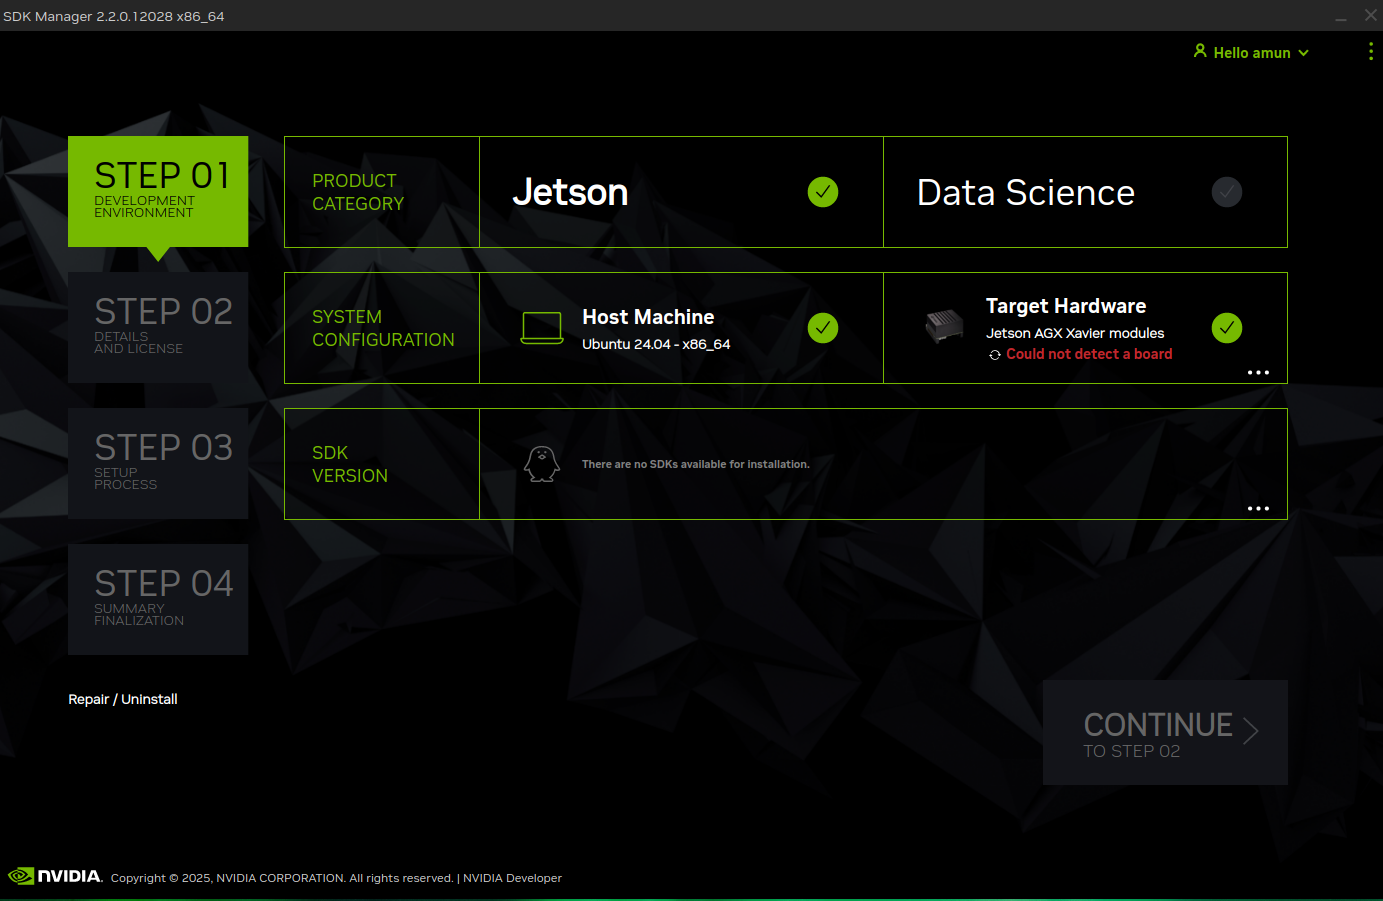Open Step 04 Summary Finalization

[x=158, y=599]
